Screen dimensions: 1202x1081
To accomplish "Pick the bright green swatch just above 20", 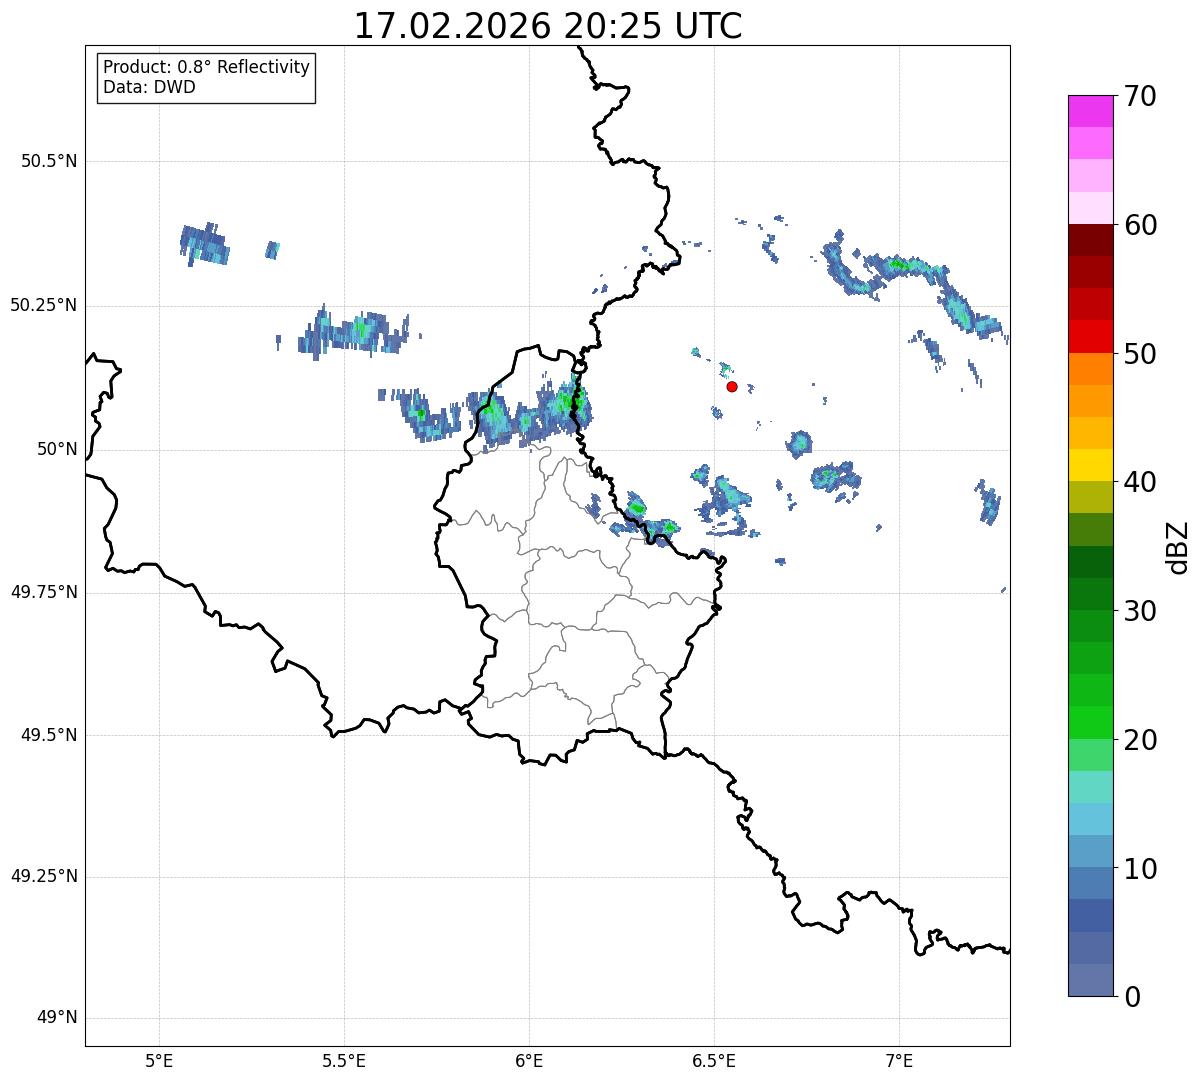I will [1091, 723].
